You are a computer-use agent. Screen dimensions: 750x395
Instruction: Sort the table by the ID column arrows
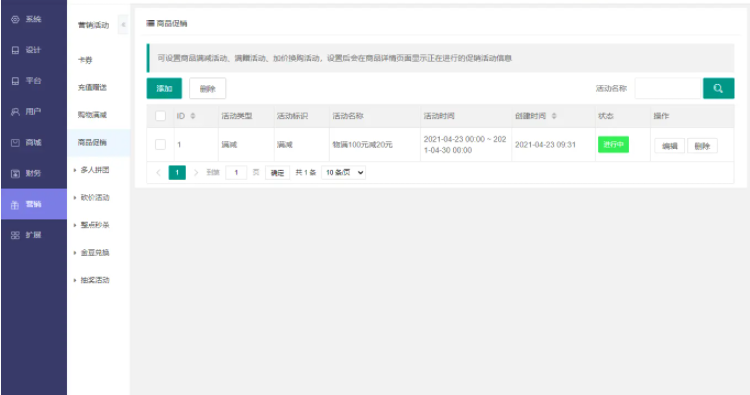tap(193, 116)
